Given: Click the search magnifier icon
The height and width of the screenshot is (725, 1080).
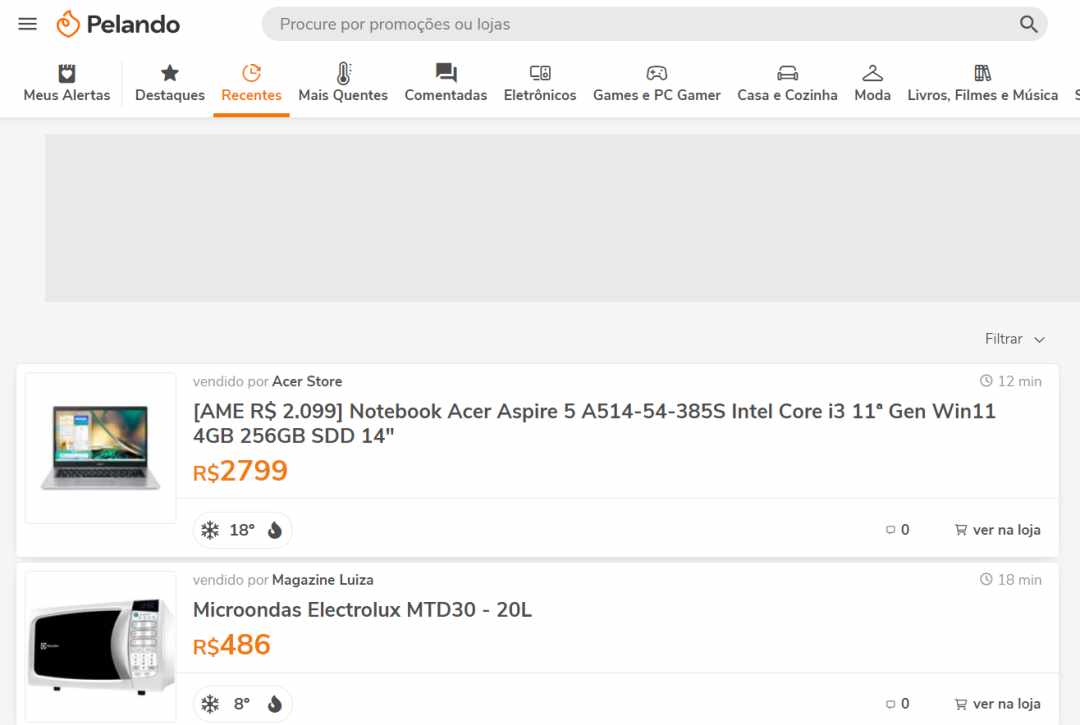Looking at the screenshot, I should [1028, 24].
